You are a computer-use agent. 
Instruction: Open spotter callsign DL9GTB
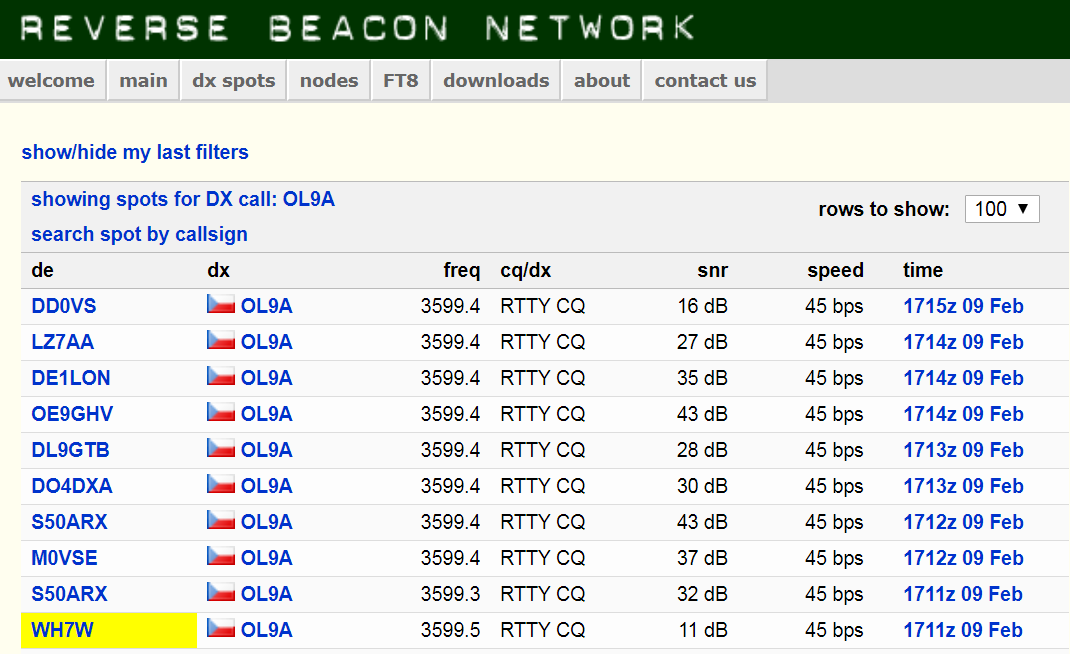pyautogui.click(x=70, y=450)
